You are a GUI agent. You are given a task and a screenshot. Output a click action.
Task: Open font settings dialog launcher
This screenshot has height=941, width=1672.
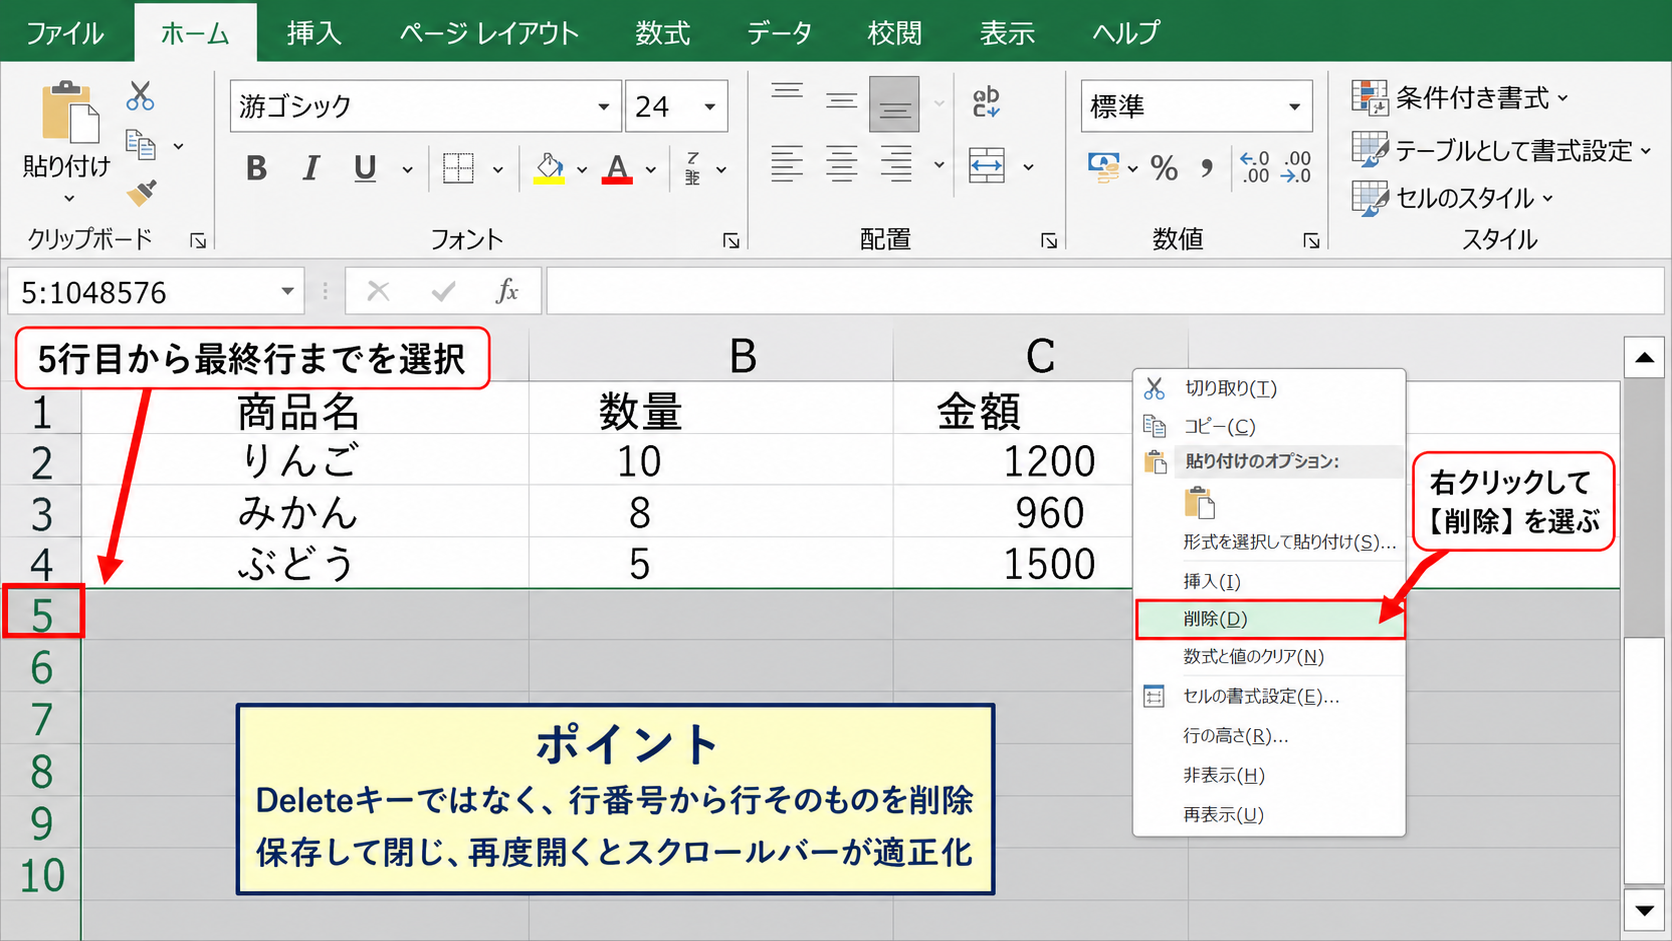(731, 240)
